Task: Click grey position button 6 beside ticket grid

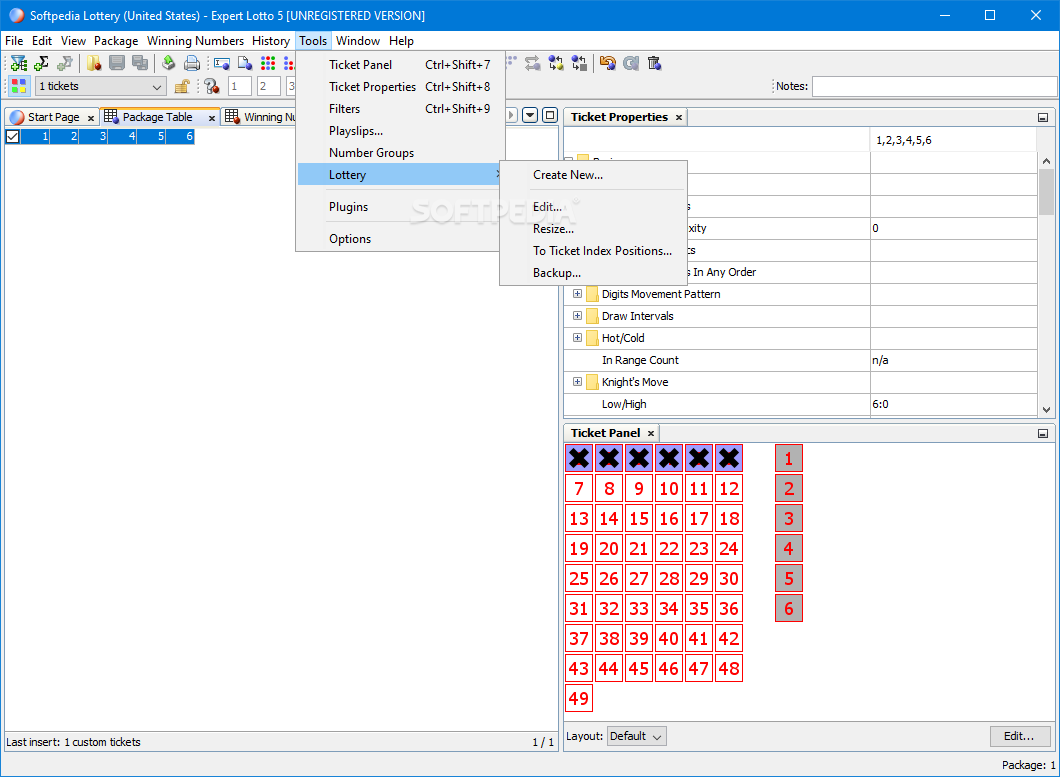Action: tap(788, 609)
